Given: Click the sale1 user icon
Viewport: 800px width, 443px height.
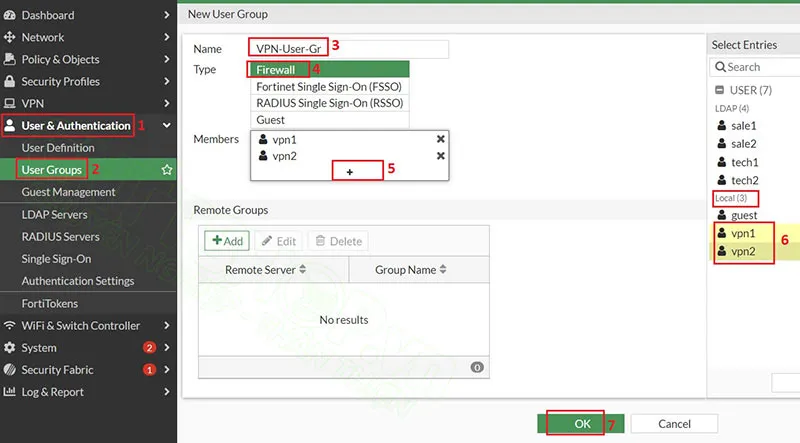Looking at the screenshot, I should tap(721, 125).
